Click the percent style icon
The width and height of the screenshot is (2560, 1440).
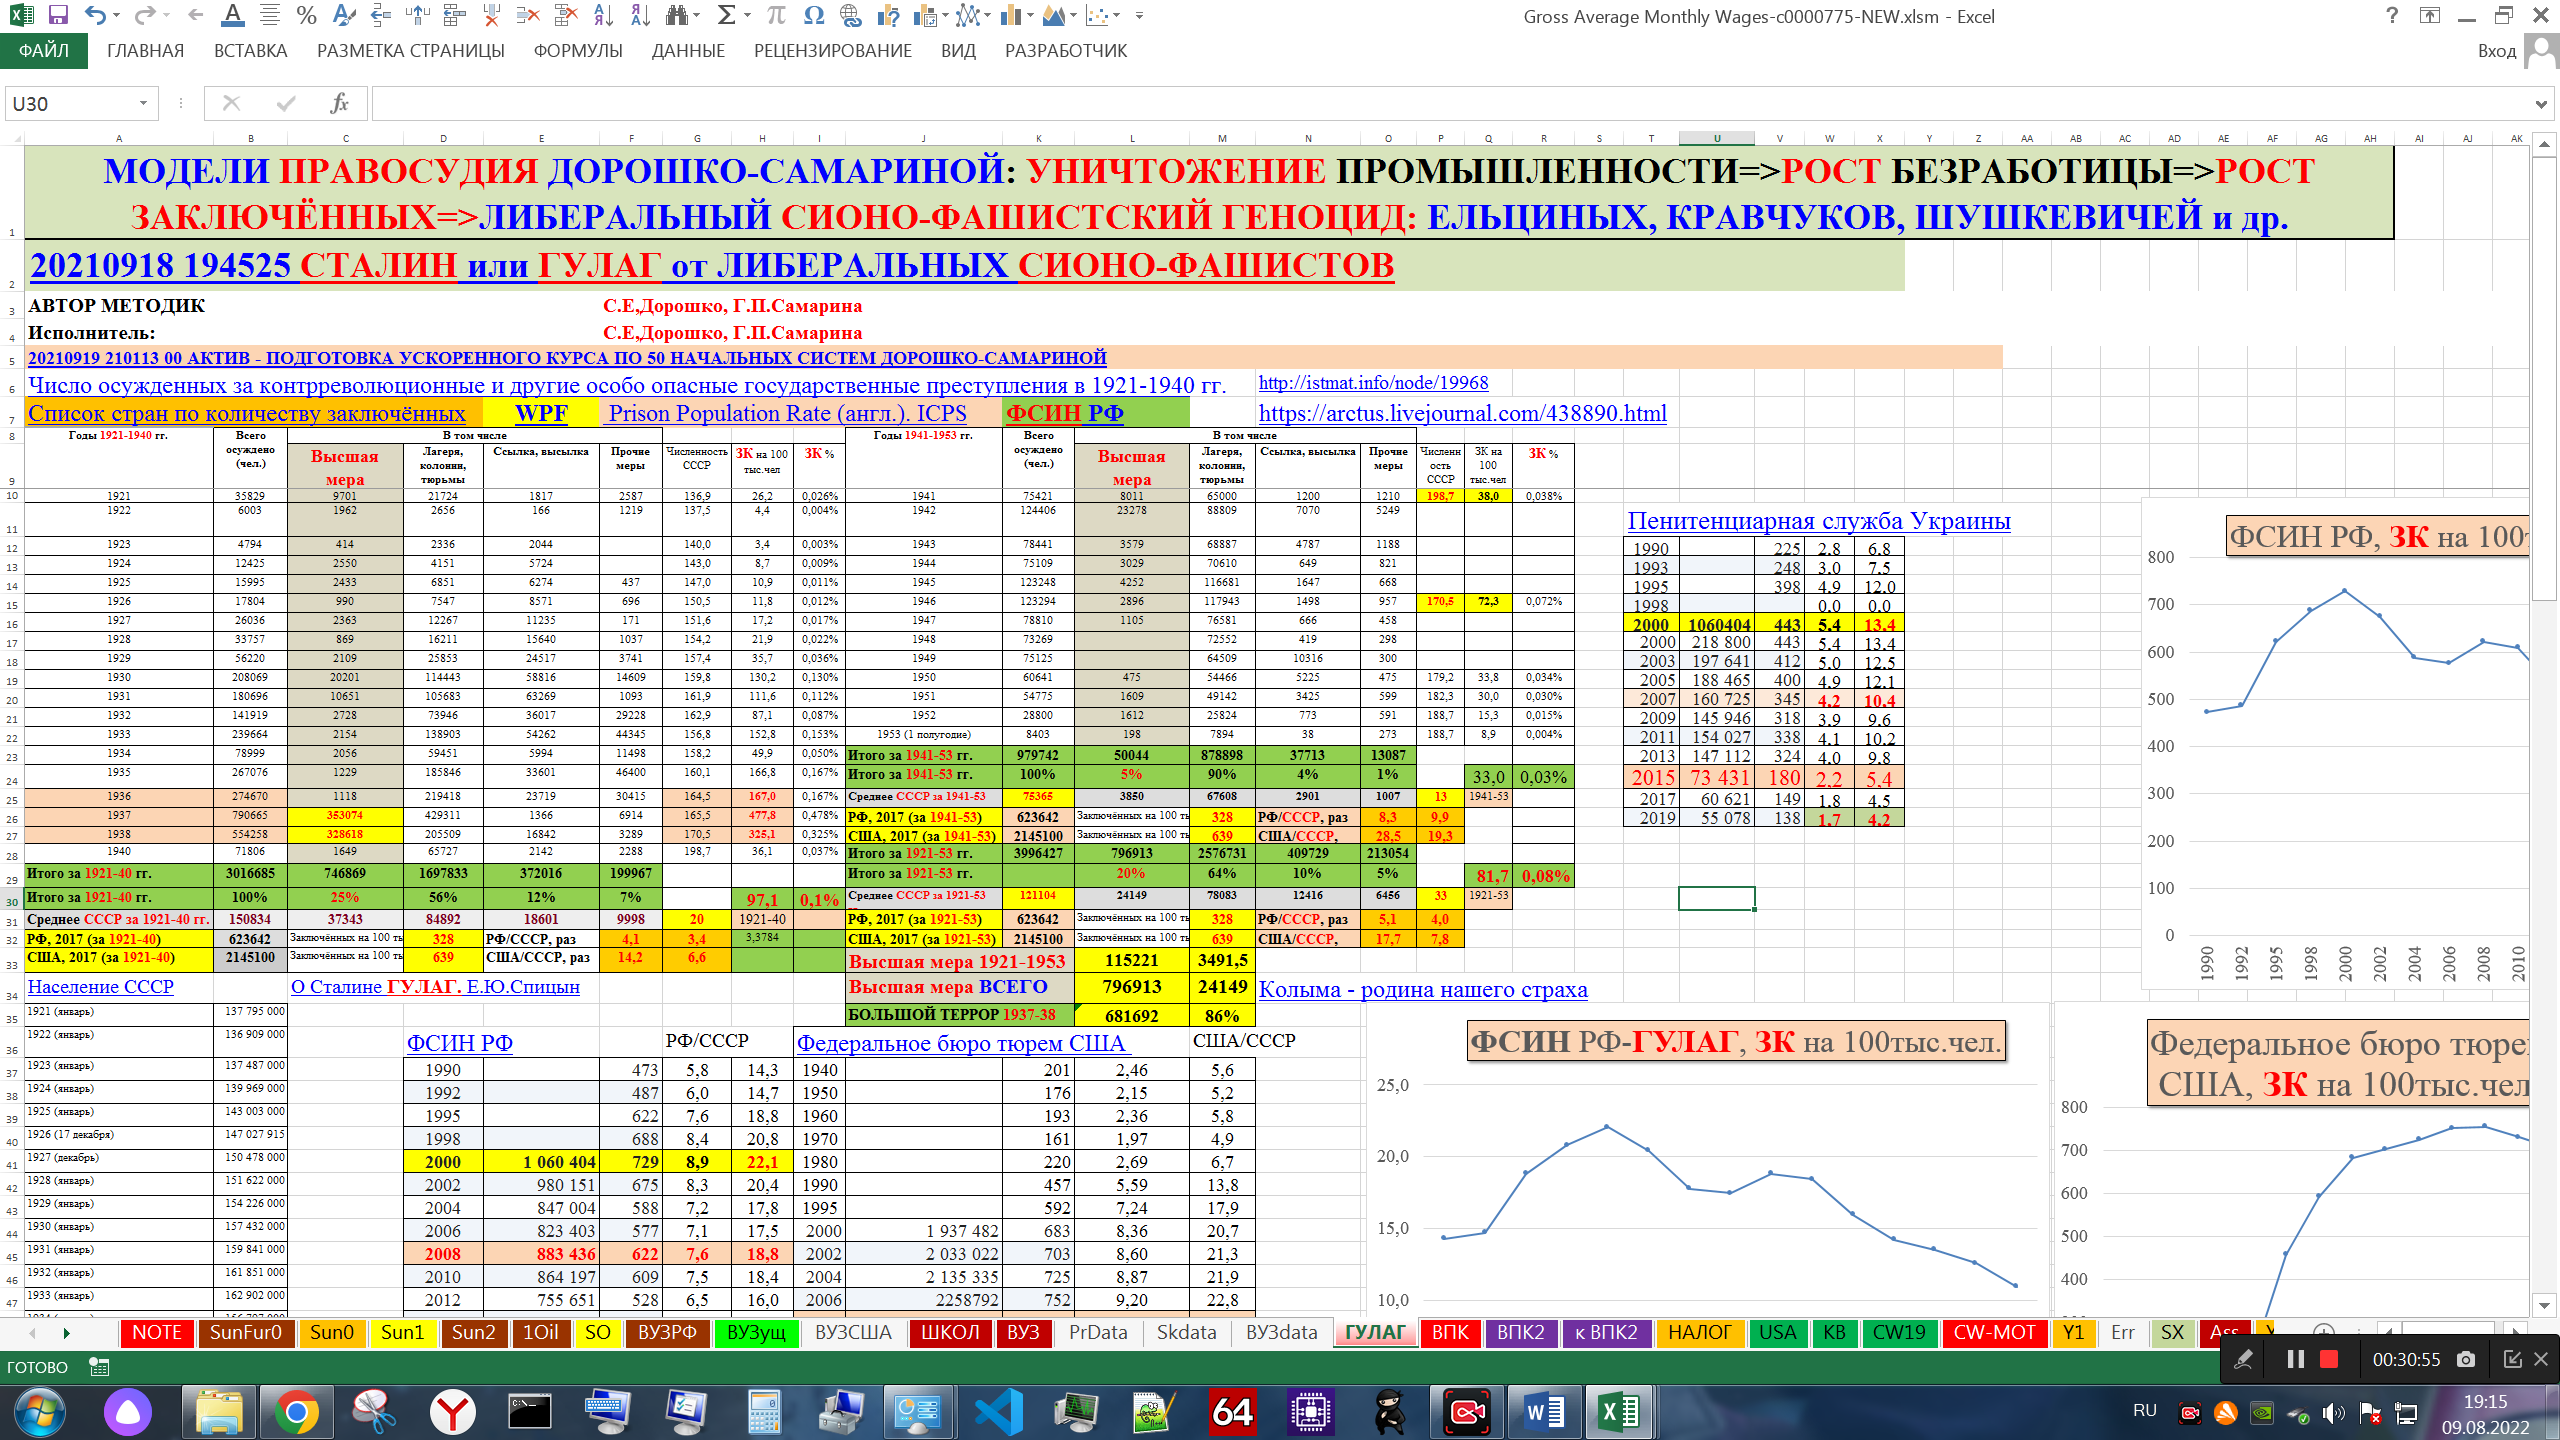306,15
